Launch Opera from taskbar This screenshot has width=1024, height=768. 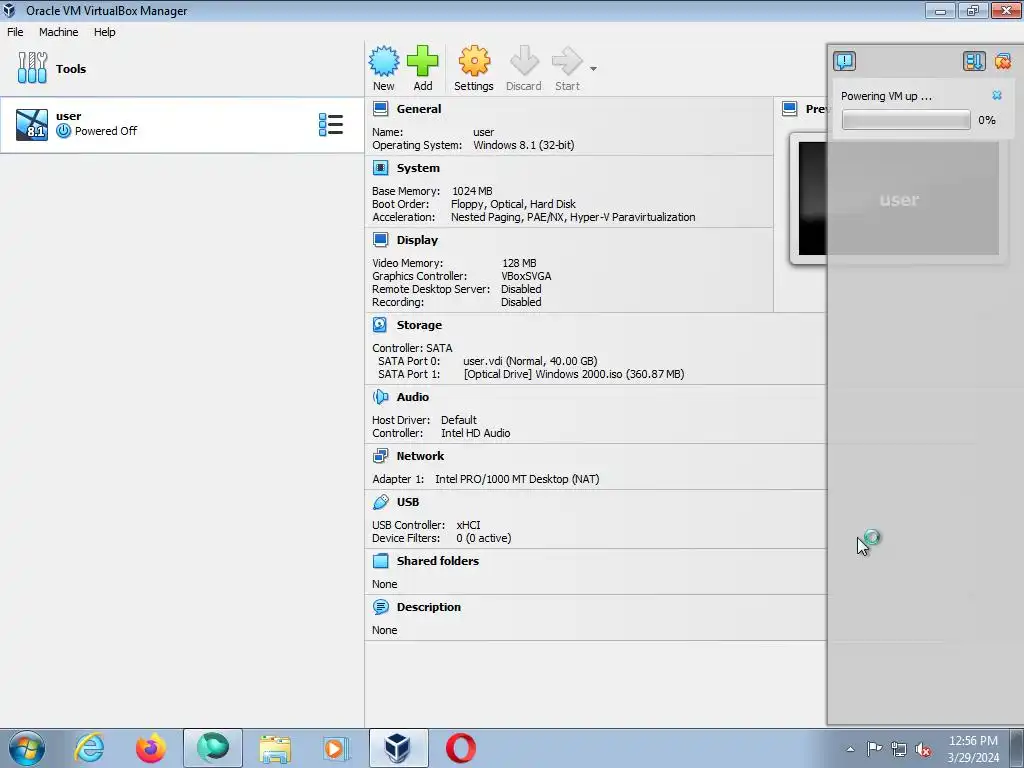click(460, 748)
